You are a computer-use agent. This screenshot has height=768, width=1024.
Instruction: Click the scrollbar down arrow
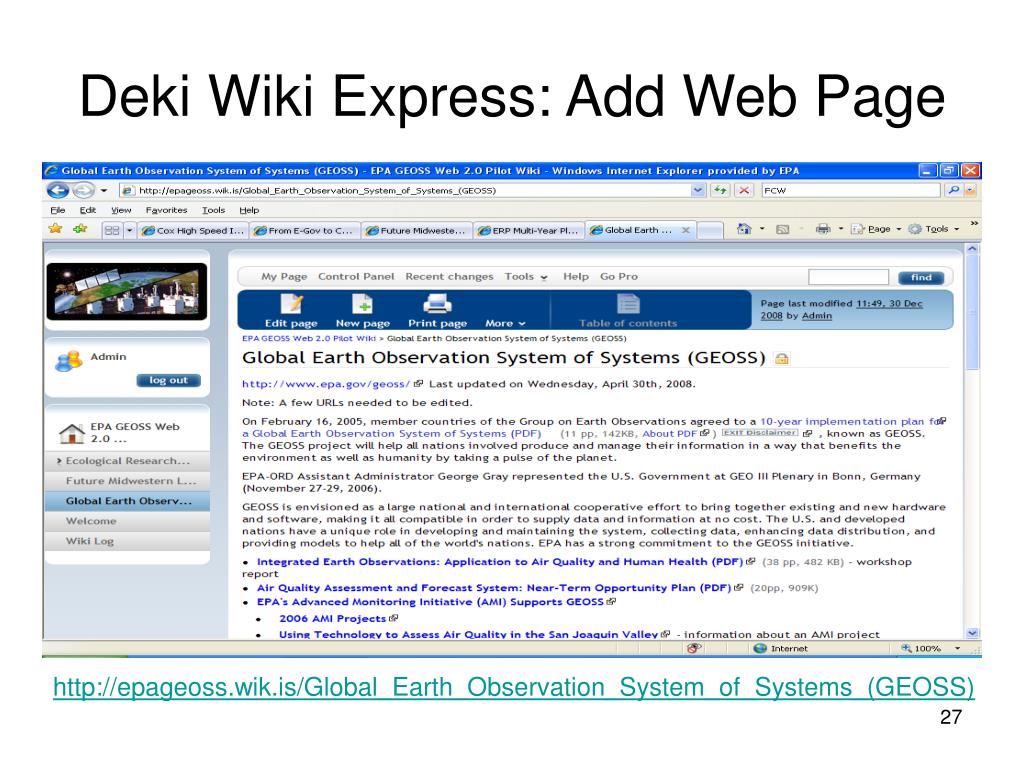pos(972,633)
